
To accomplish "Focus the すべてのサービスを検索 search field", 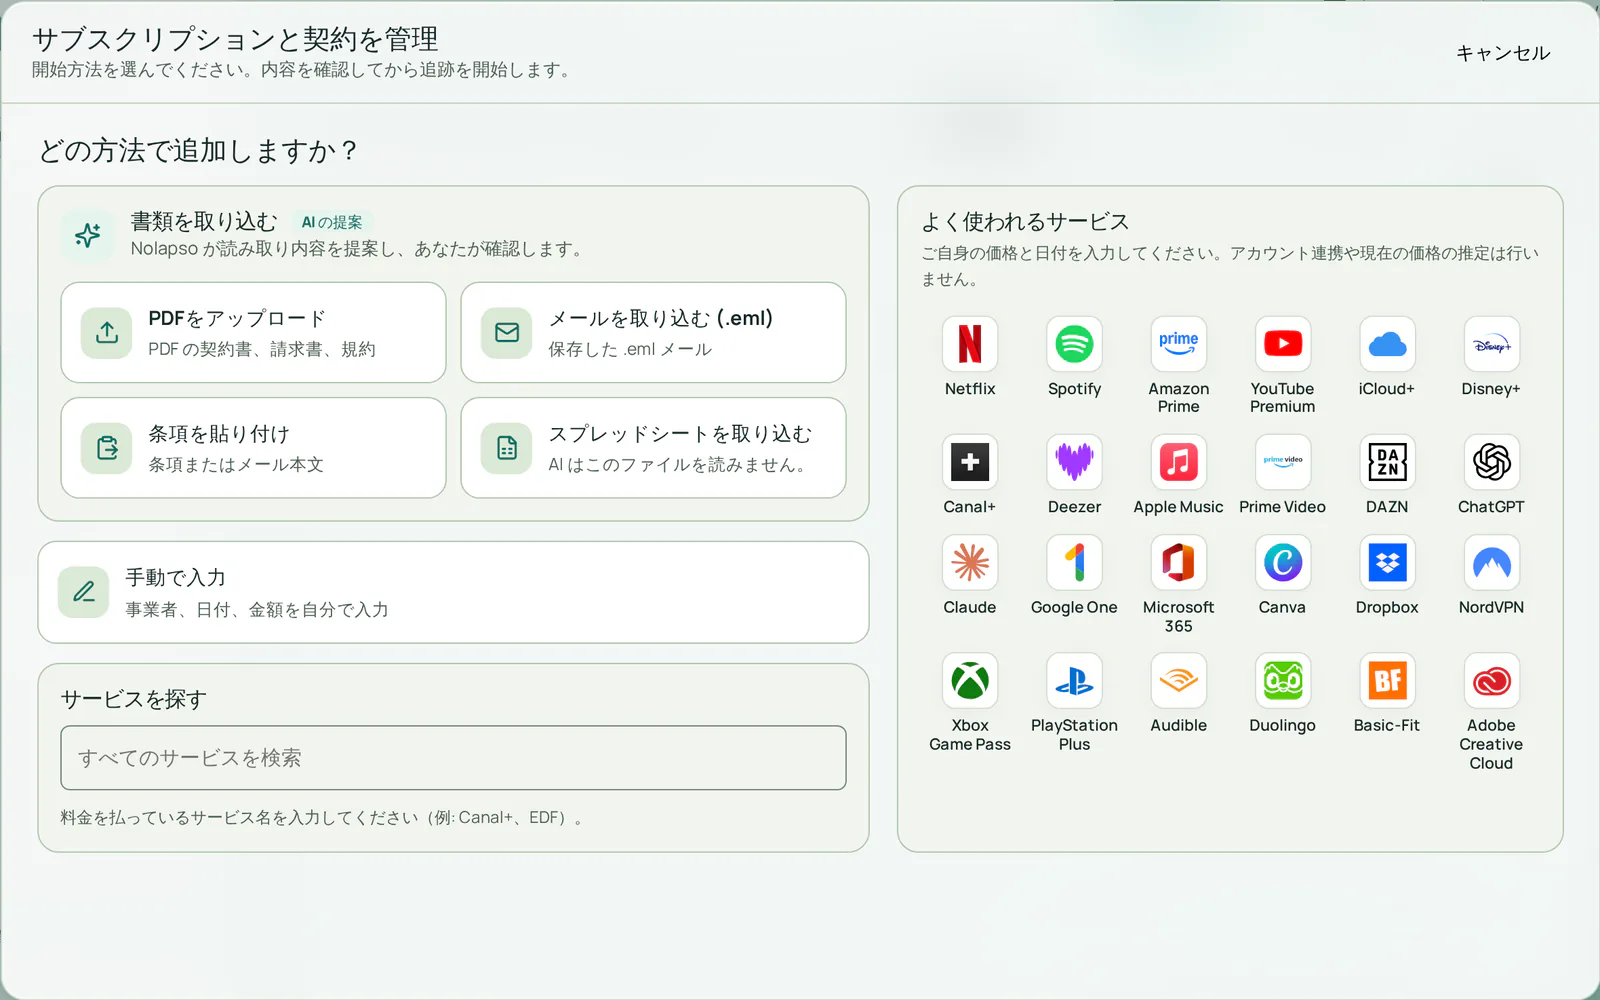I will [453, 758].
